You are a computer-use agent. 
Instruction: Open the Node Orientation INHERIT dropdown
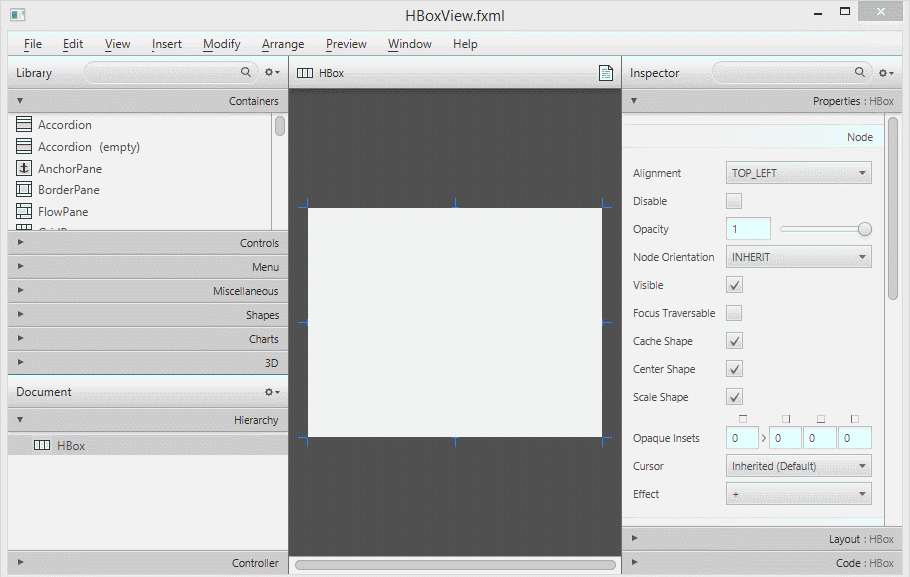[x=799, y=257]
